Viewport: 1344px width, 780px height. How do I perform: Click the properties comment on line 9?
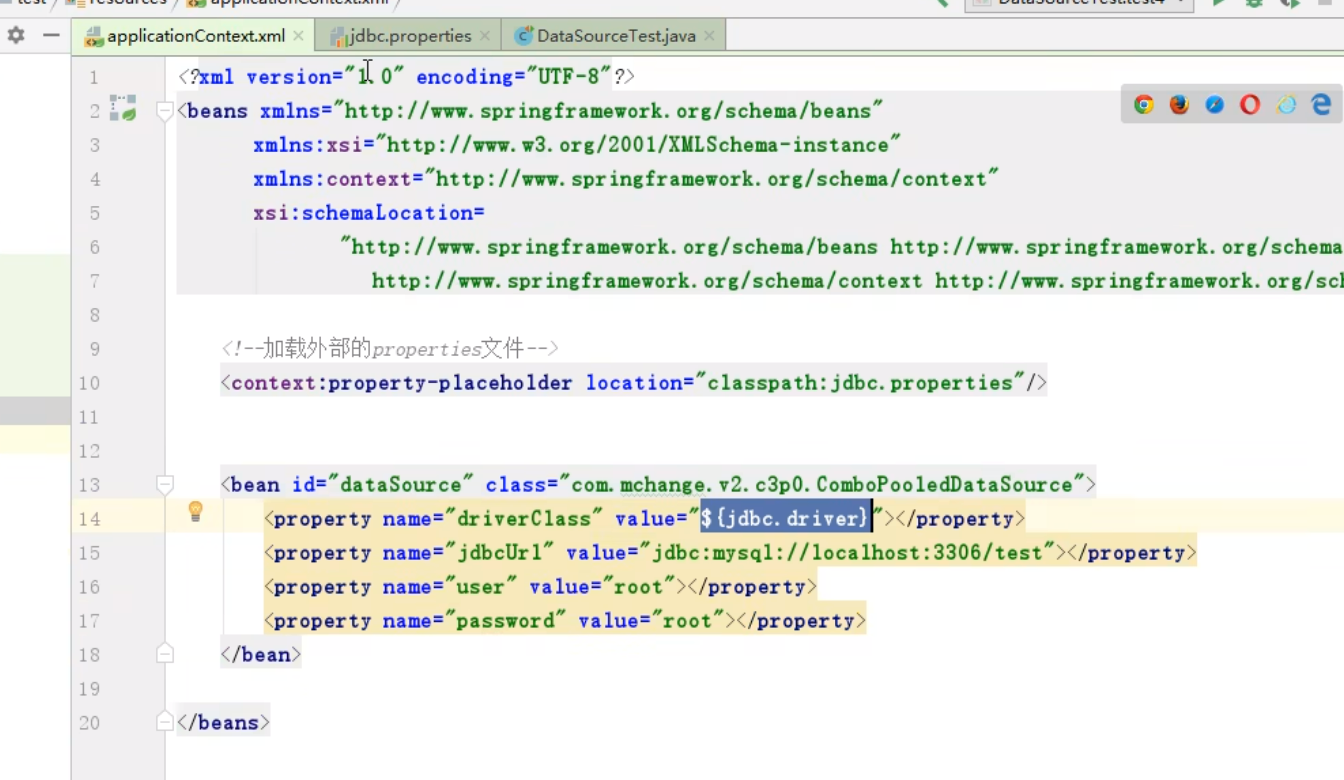point(390,348)
